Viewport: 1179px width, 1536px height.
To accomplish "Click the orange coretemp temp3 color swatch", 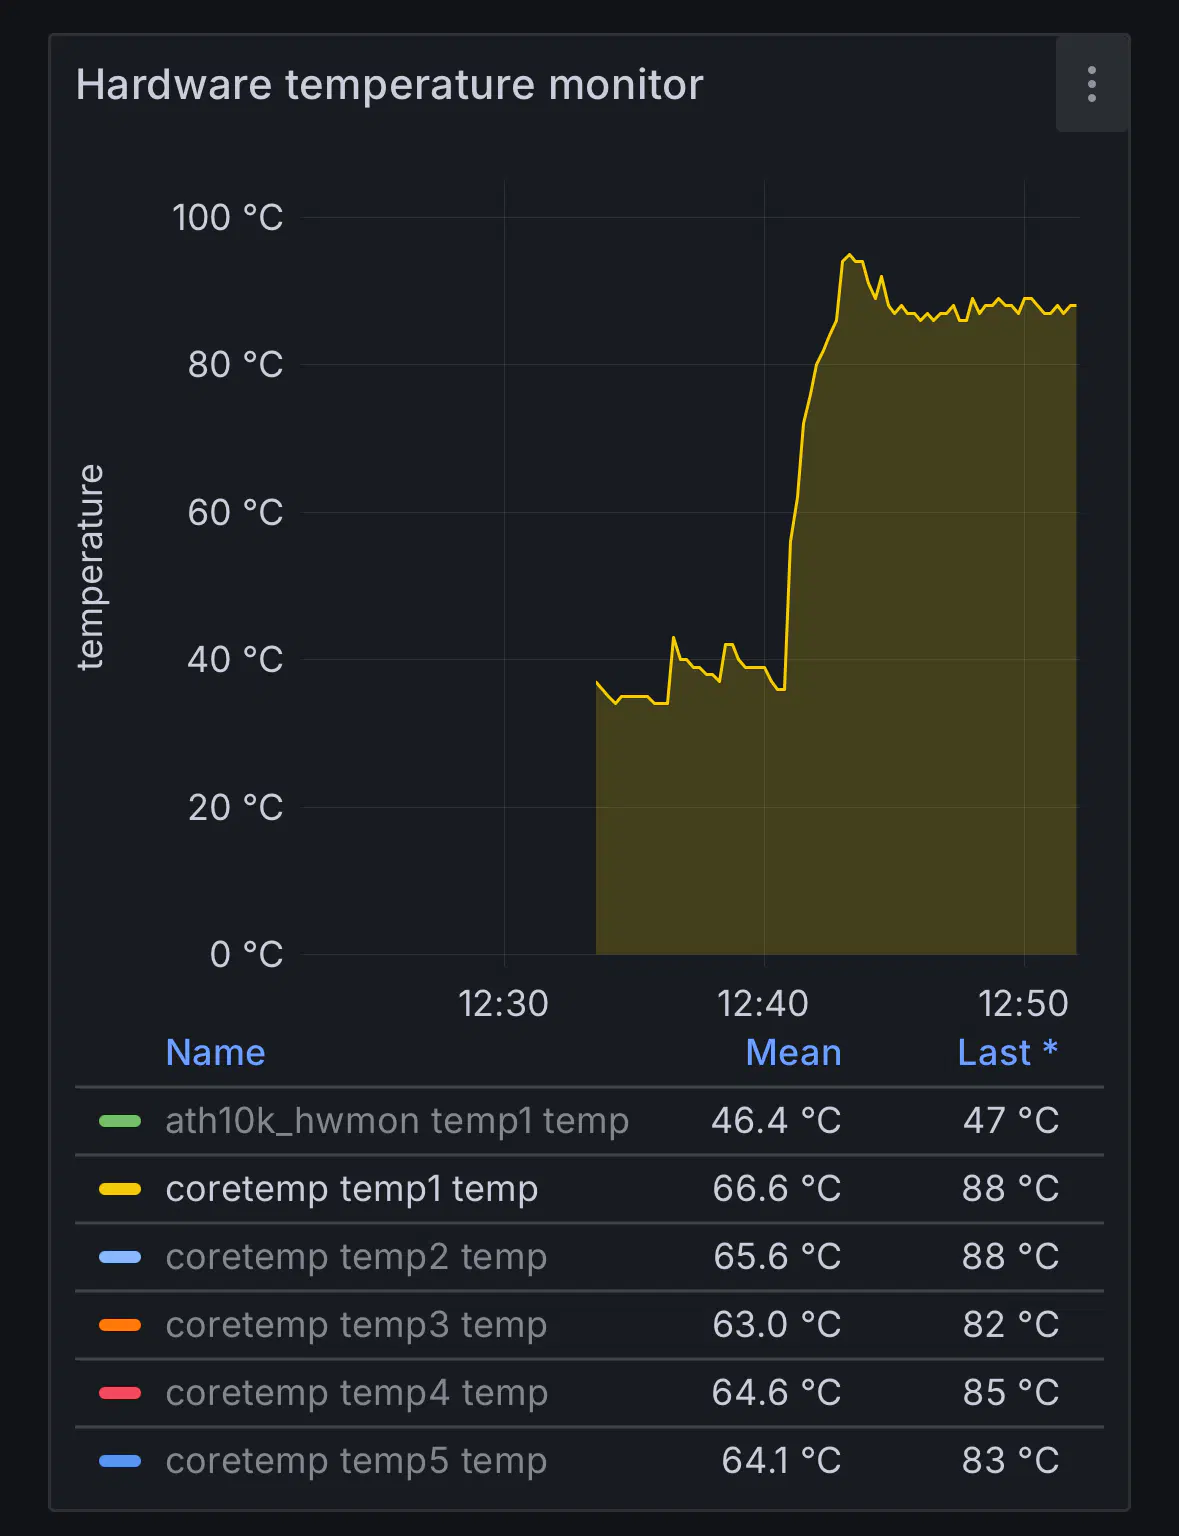I will coord(120,1325).
